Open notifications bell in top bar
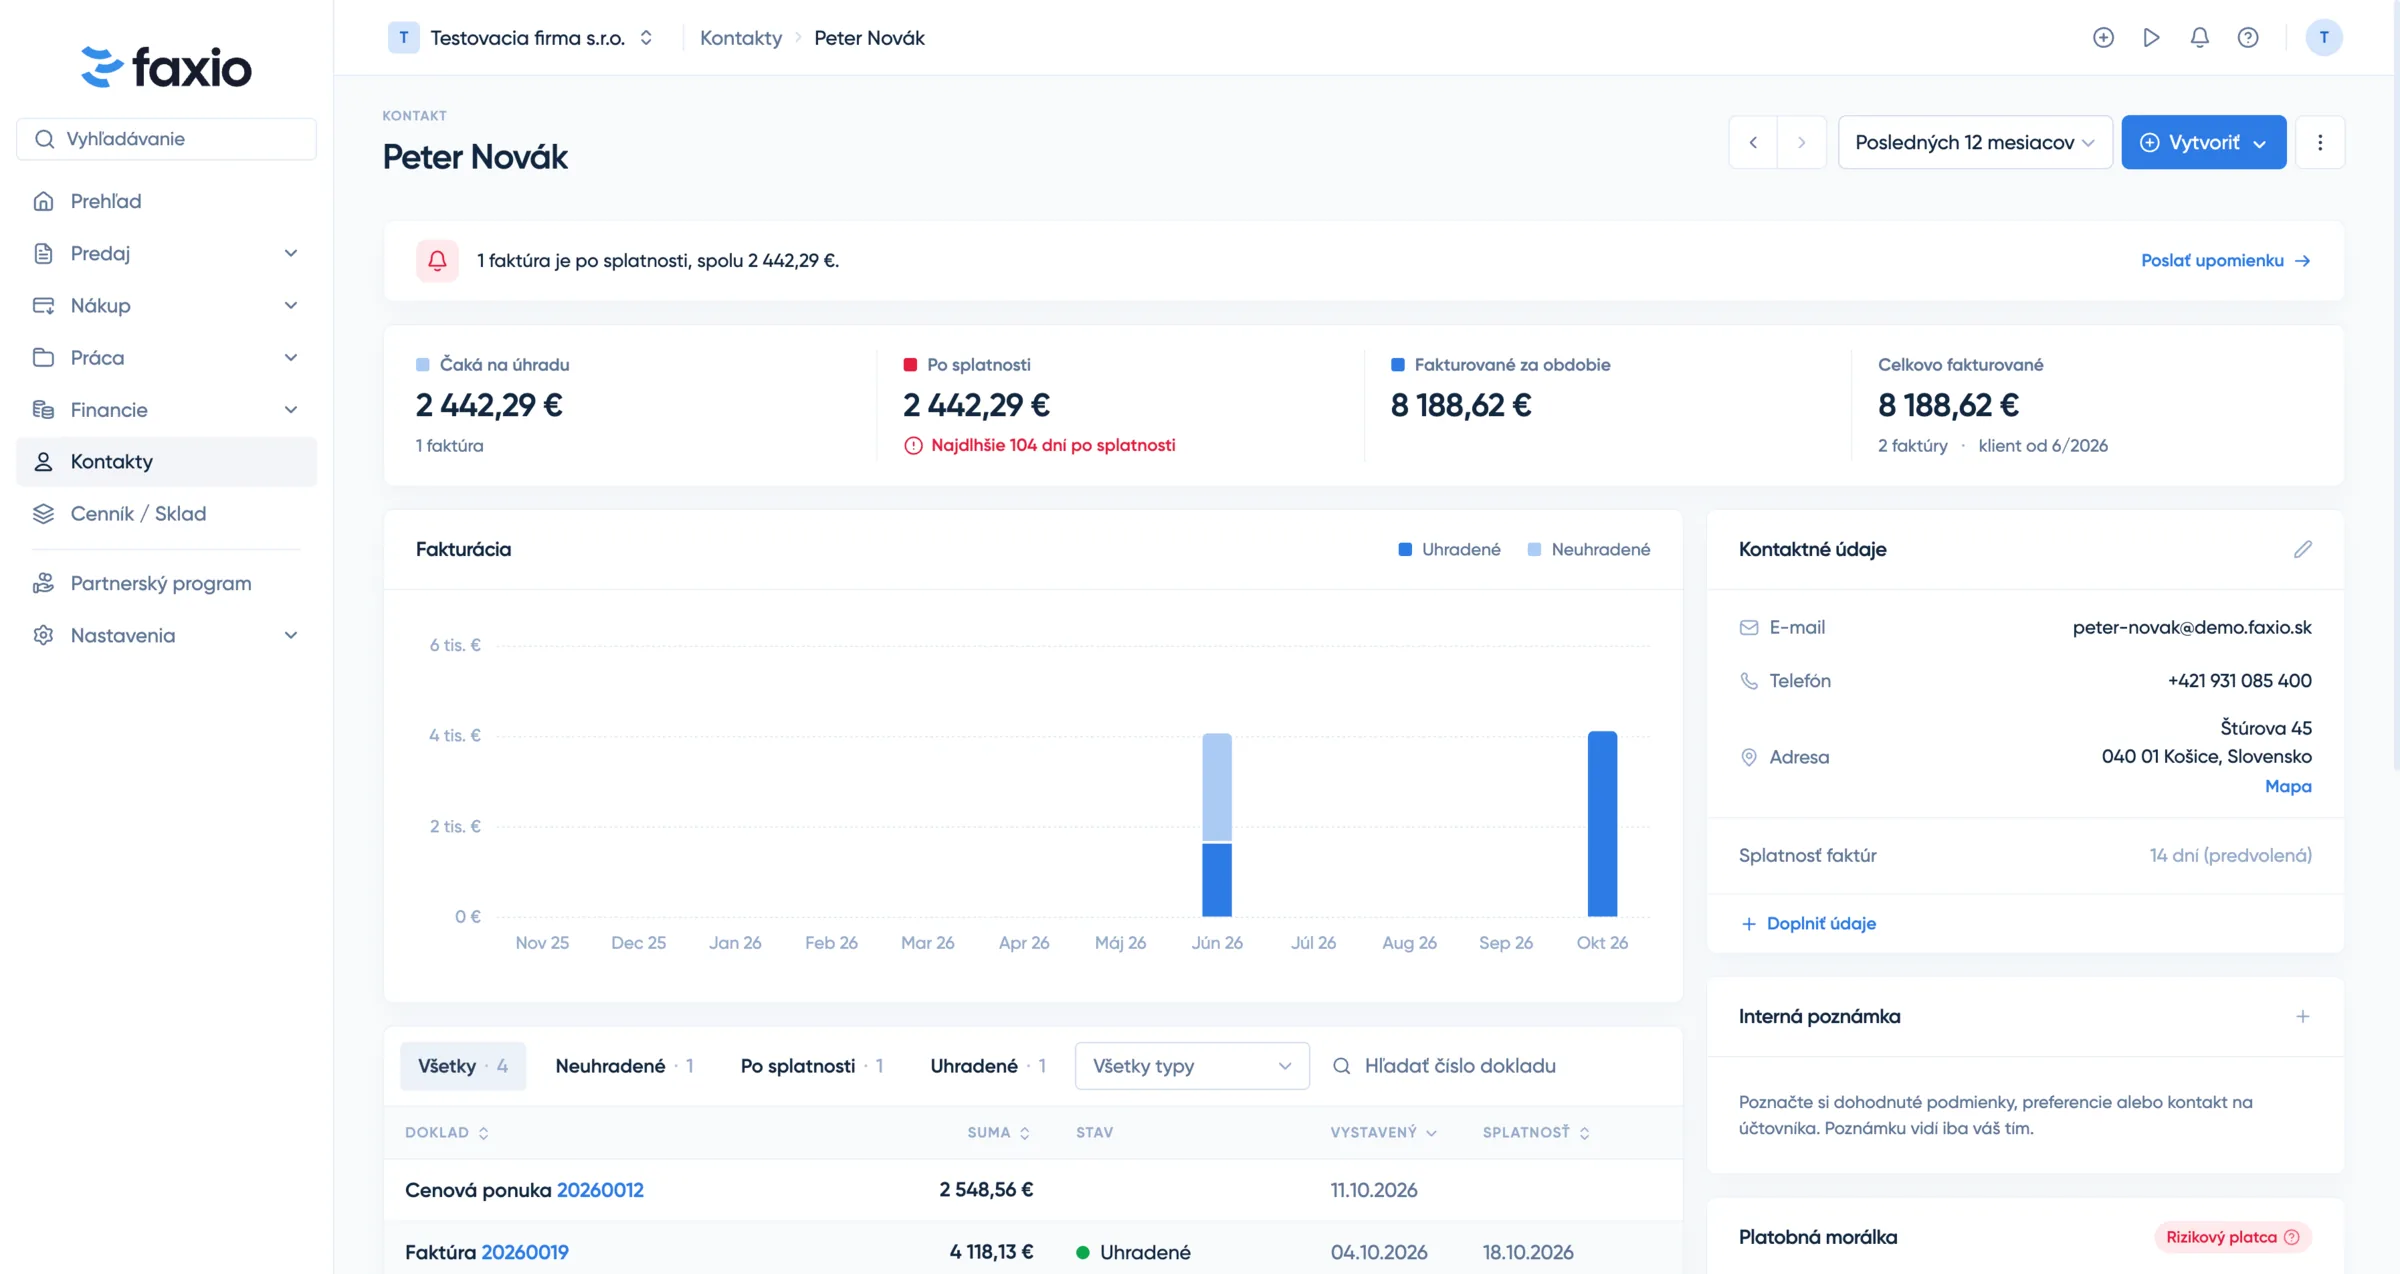Screen dimensions: 2400x1274 (x=2199, y=38)
